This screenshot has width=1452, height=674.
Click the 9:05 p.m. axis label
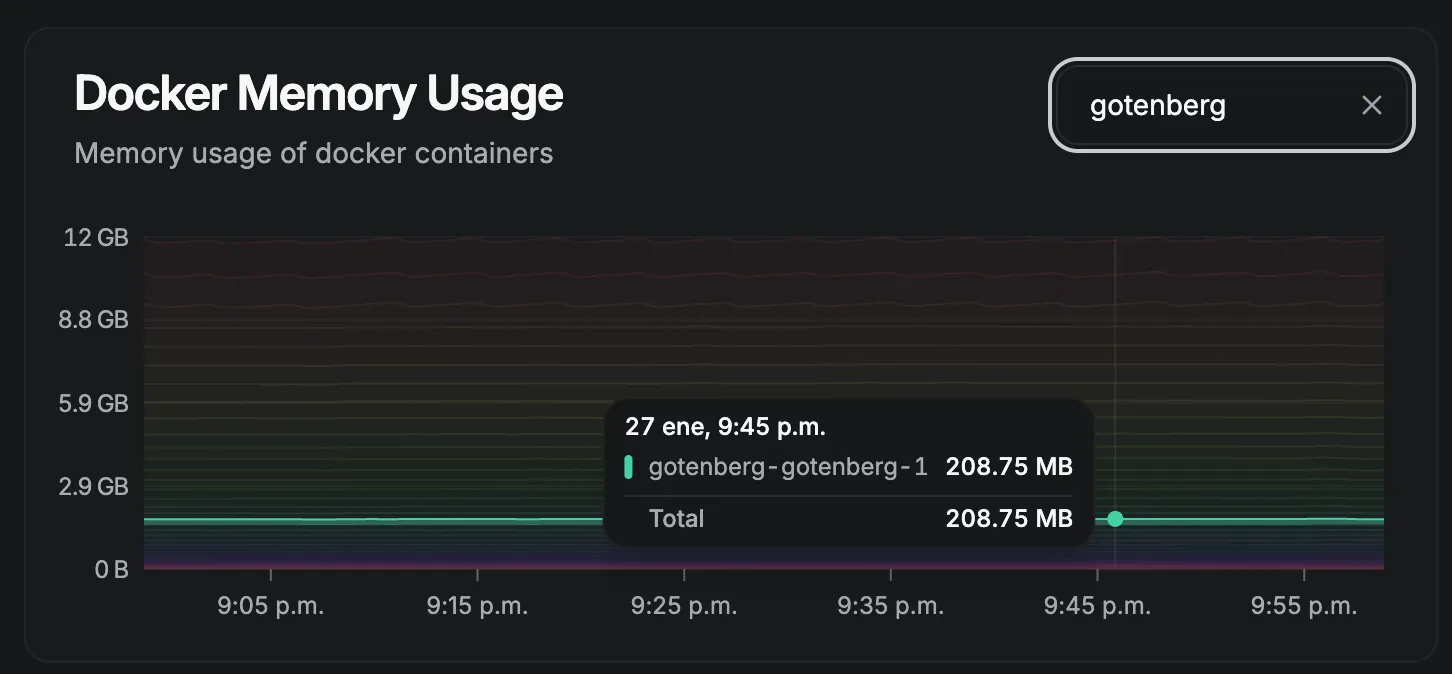tap(271, 606)
